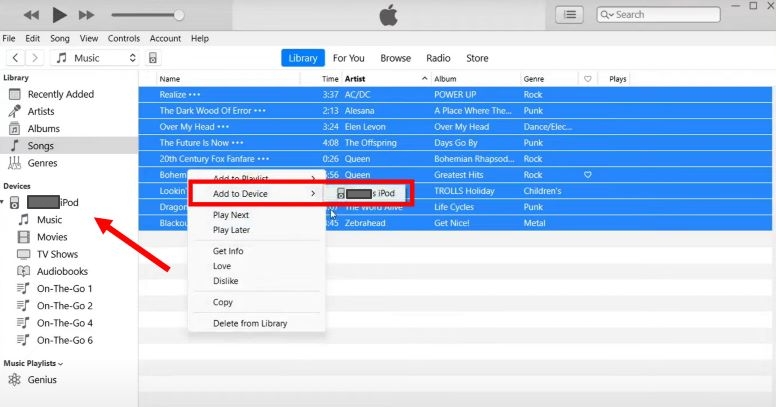Select Songs in the Library sidebar
The image size is (776, 407).
coord(69,146)
